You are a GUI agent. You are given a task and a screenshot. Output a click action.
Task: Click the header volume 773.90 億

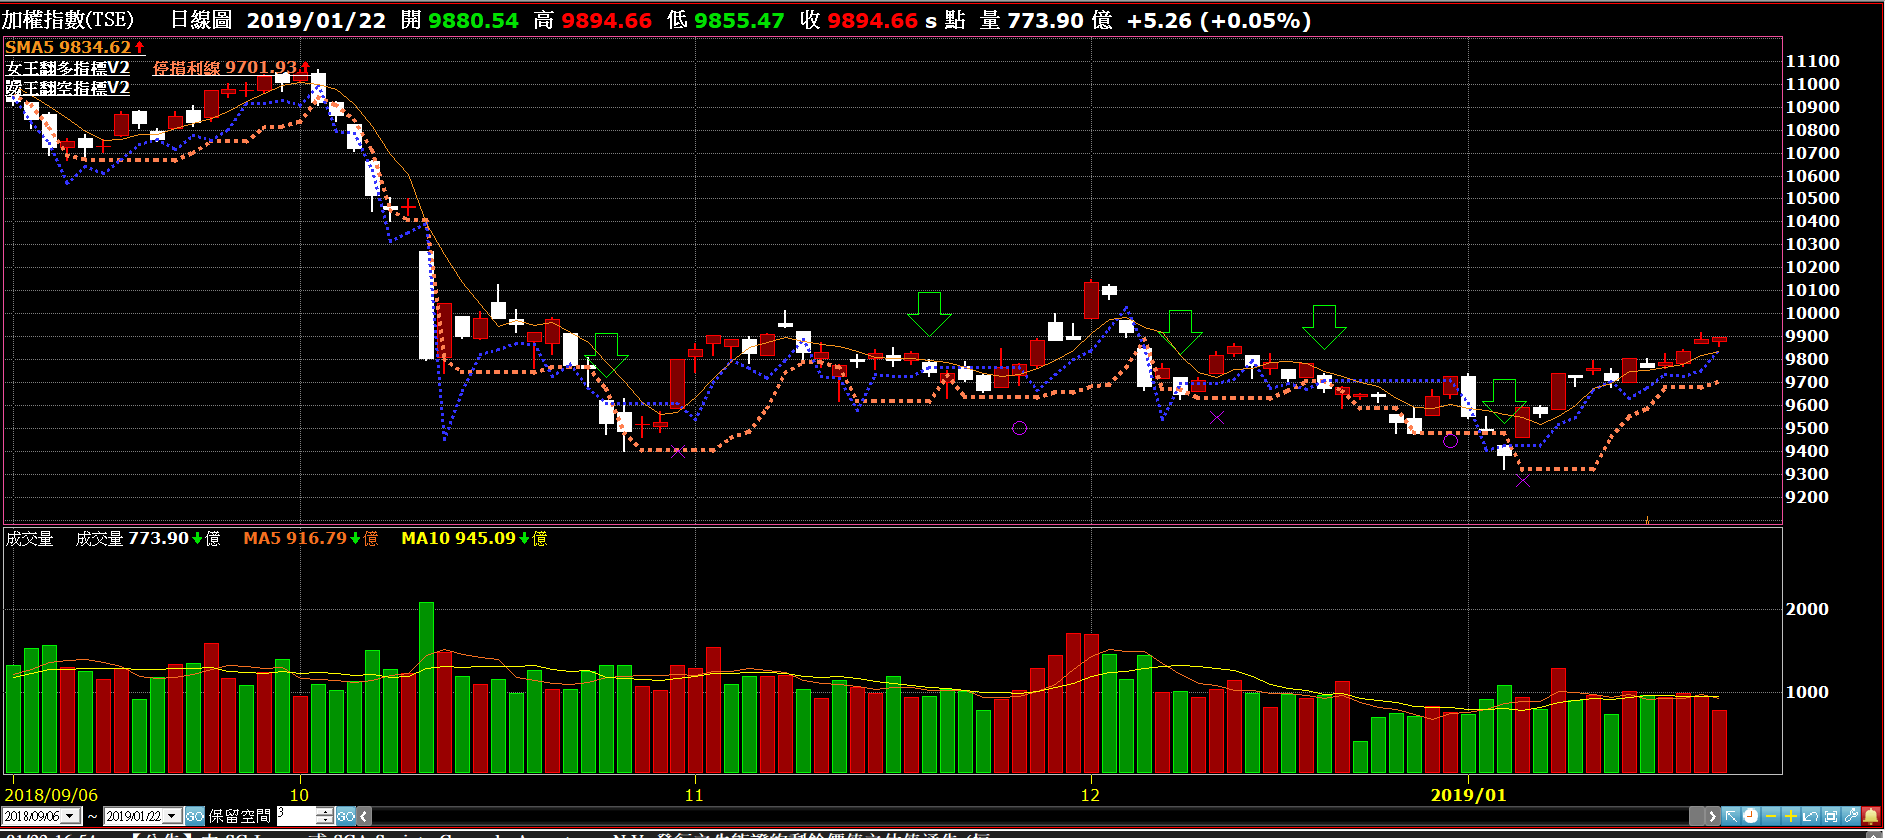point(1058,20)
